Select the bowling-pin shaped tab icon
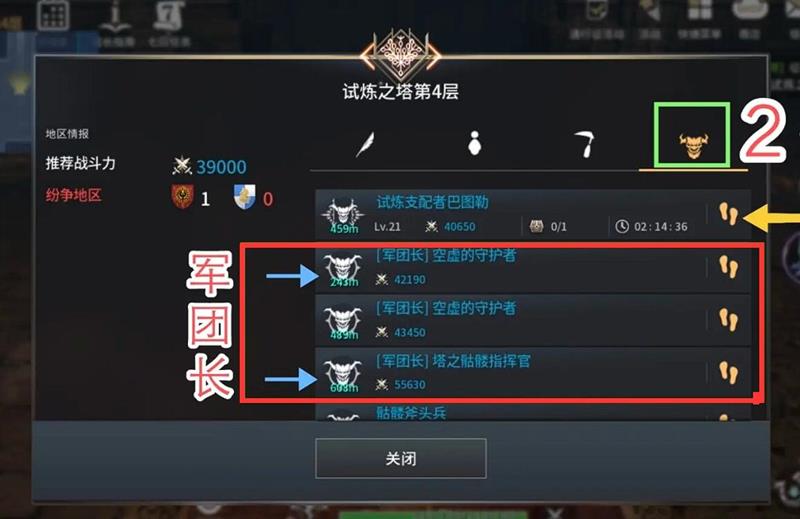800x519 pixels. (475, 143)
